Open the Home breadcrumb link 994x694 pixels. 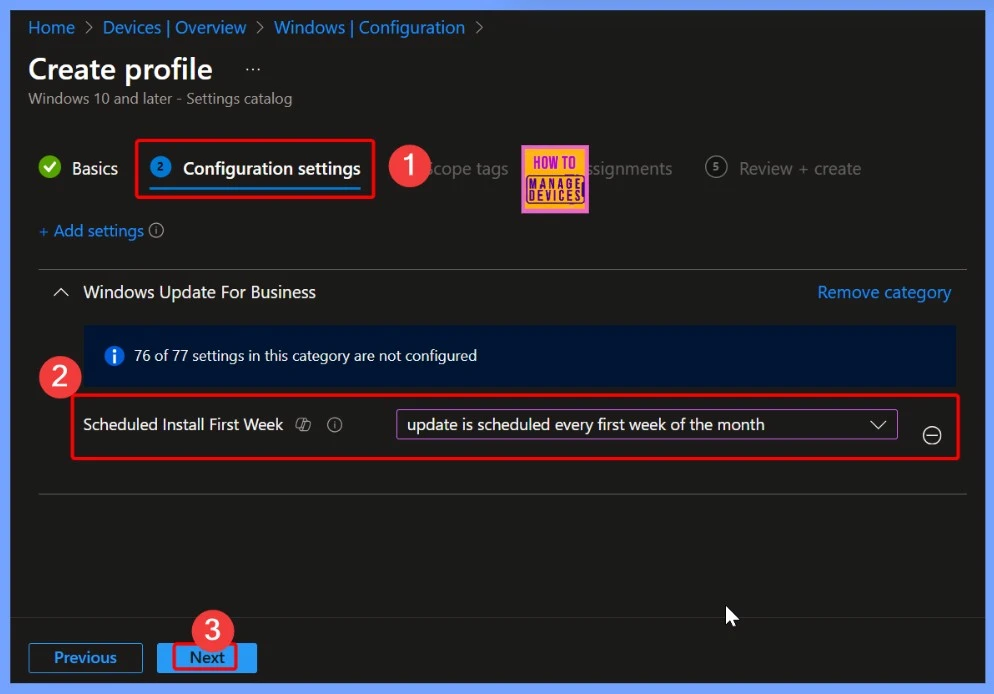[x=51, y=27]
